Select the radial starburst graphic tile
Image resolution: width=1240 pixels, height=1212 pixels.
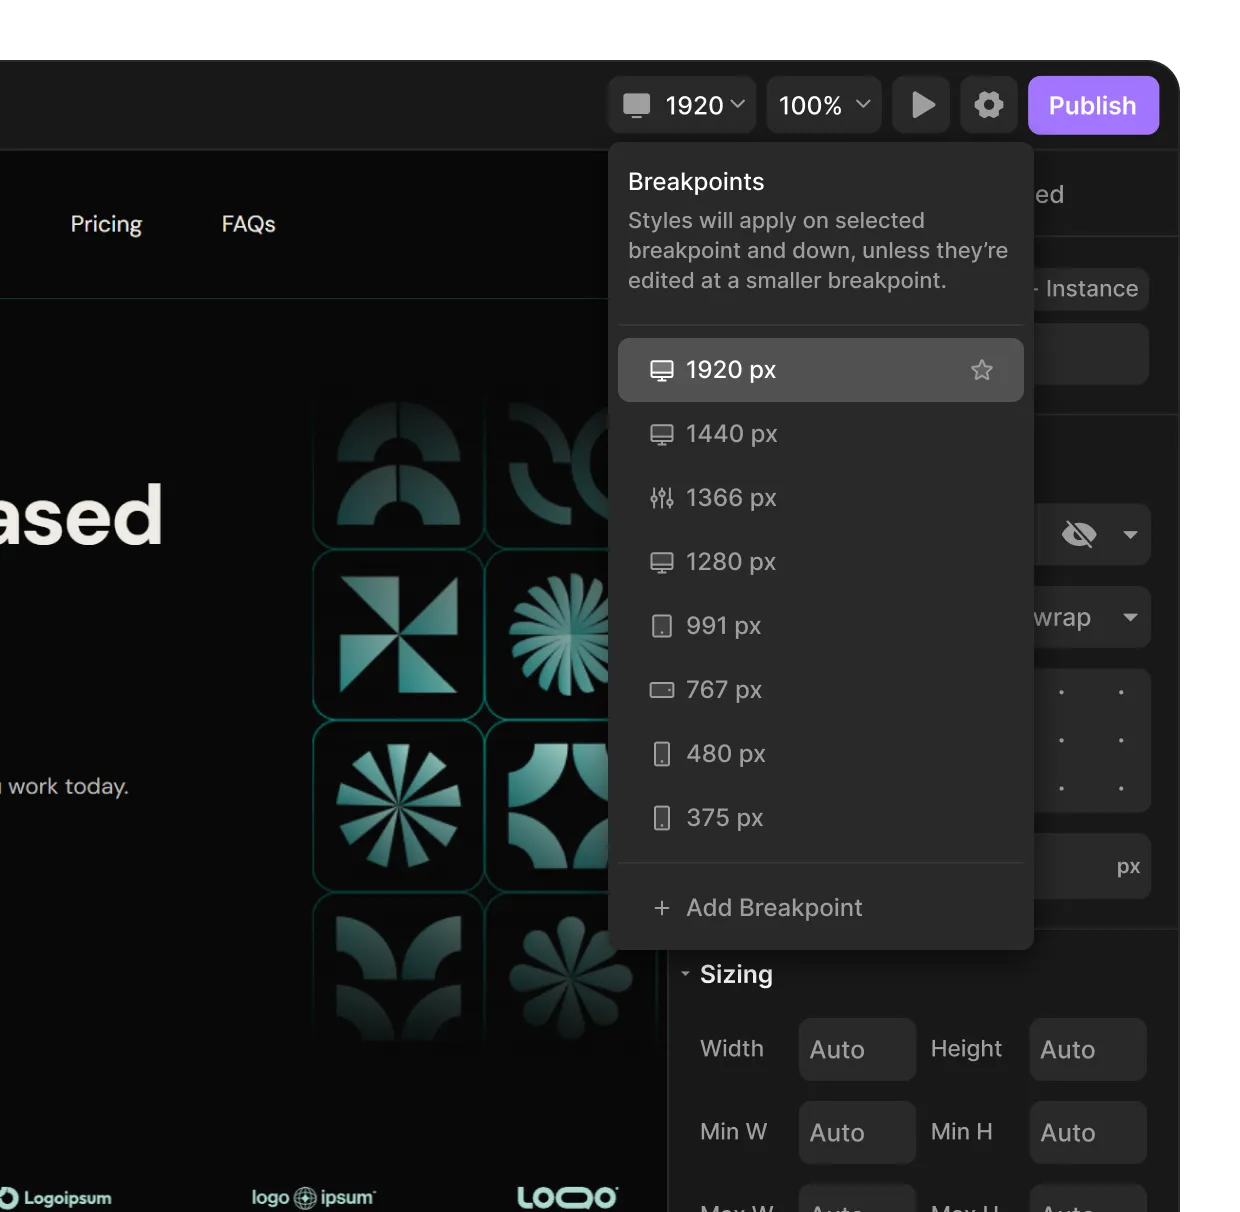pyautogui.click(x=399, y=805)
